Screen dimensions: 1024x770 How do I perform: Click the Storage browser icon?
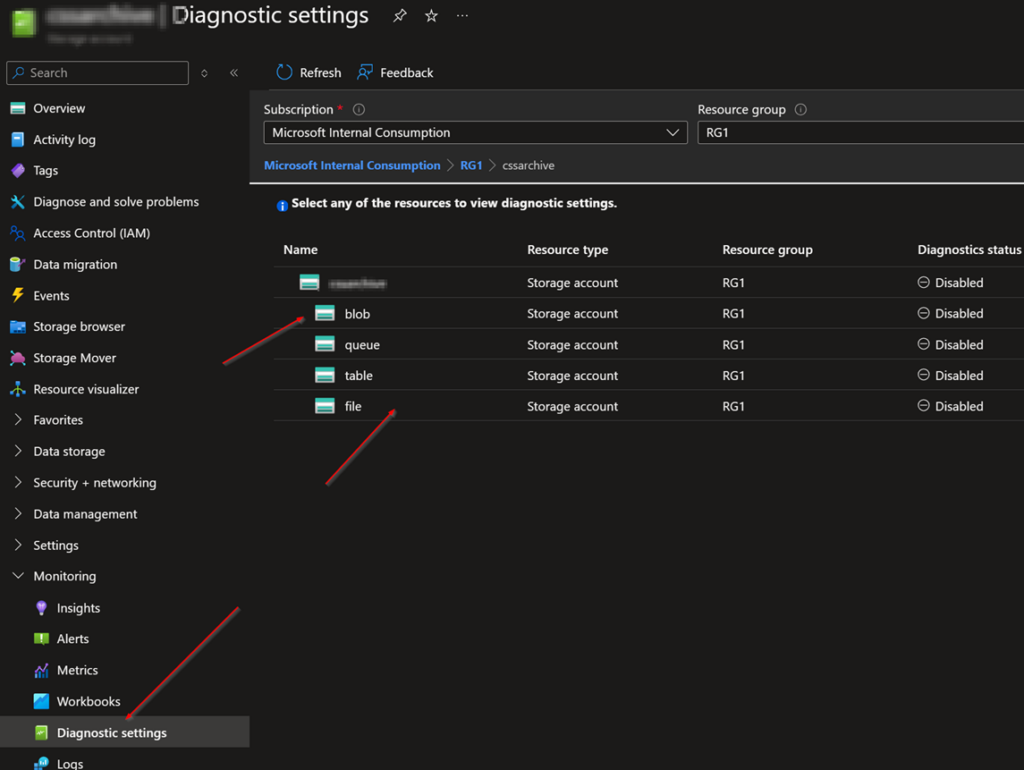(x=18, y=327)
